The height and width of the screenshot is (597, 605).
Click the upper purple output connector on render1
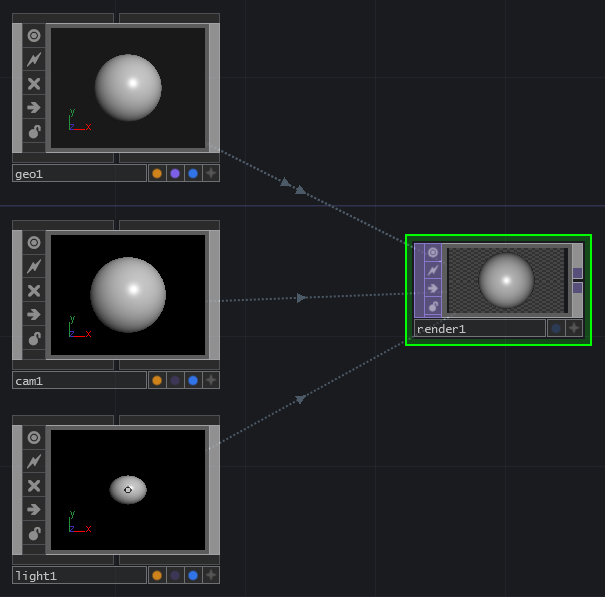point(577,272)
